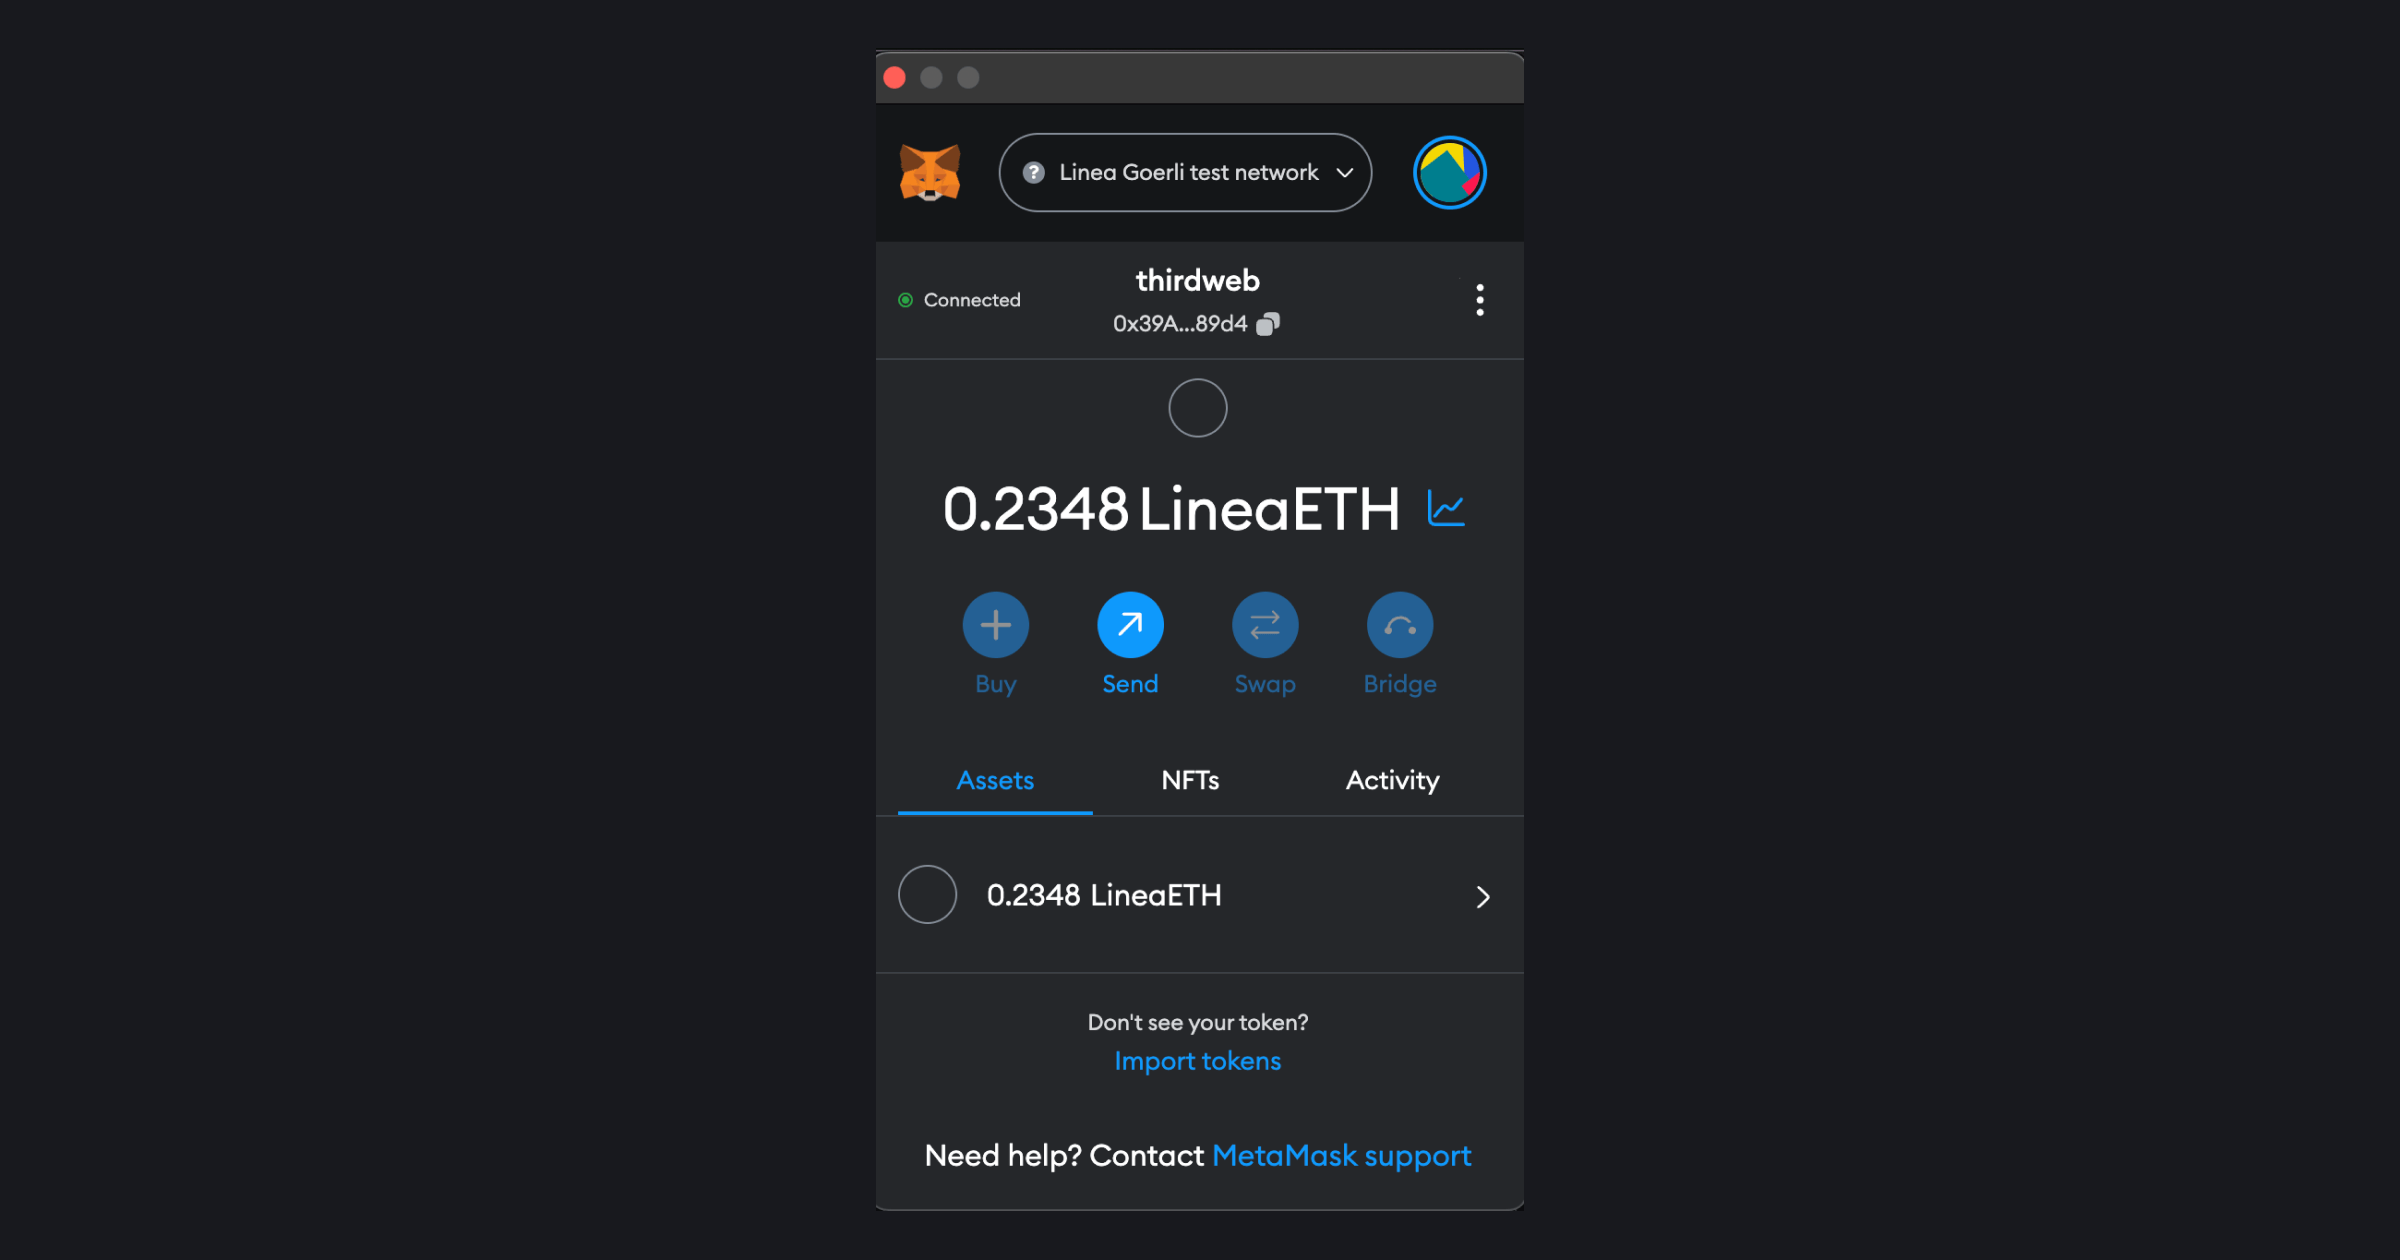2400x1260 pixels.
Task: Open the MetaMask support link
Action: tap(1341, 1156)
